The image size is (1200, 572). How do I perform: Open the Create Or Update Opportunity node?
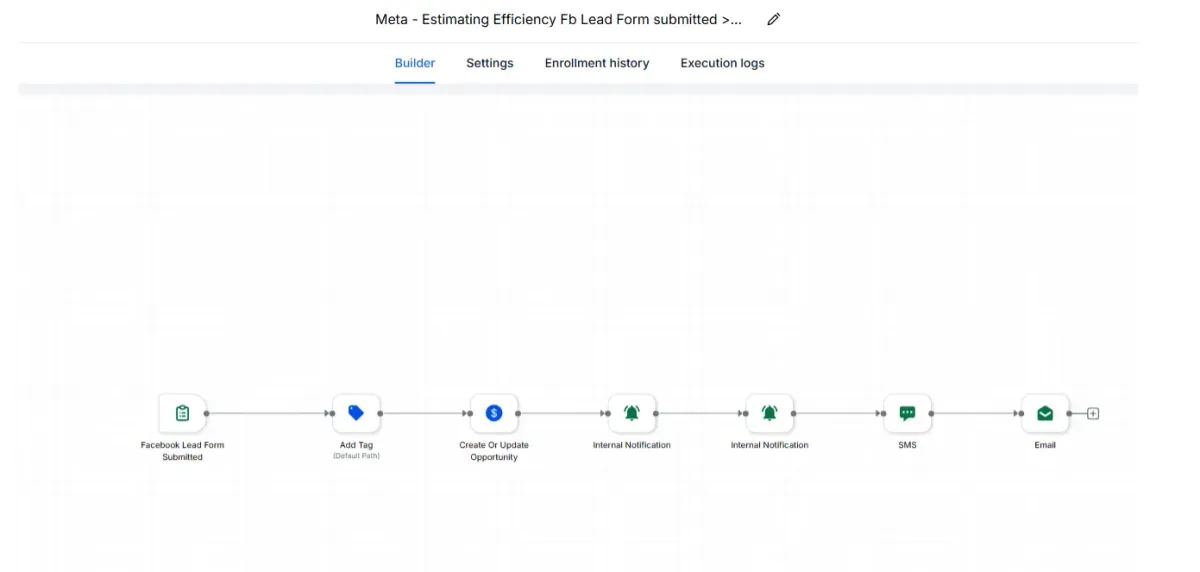(x=494, y=413)
